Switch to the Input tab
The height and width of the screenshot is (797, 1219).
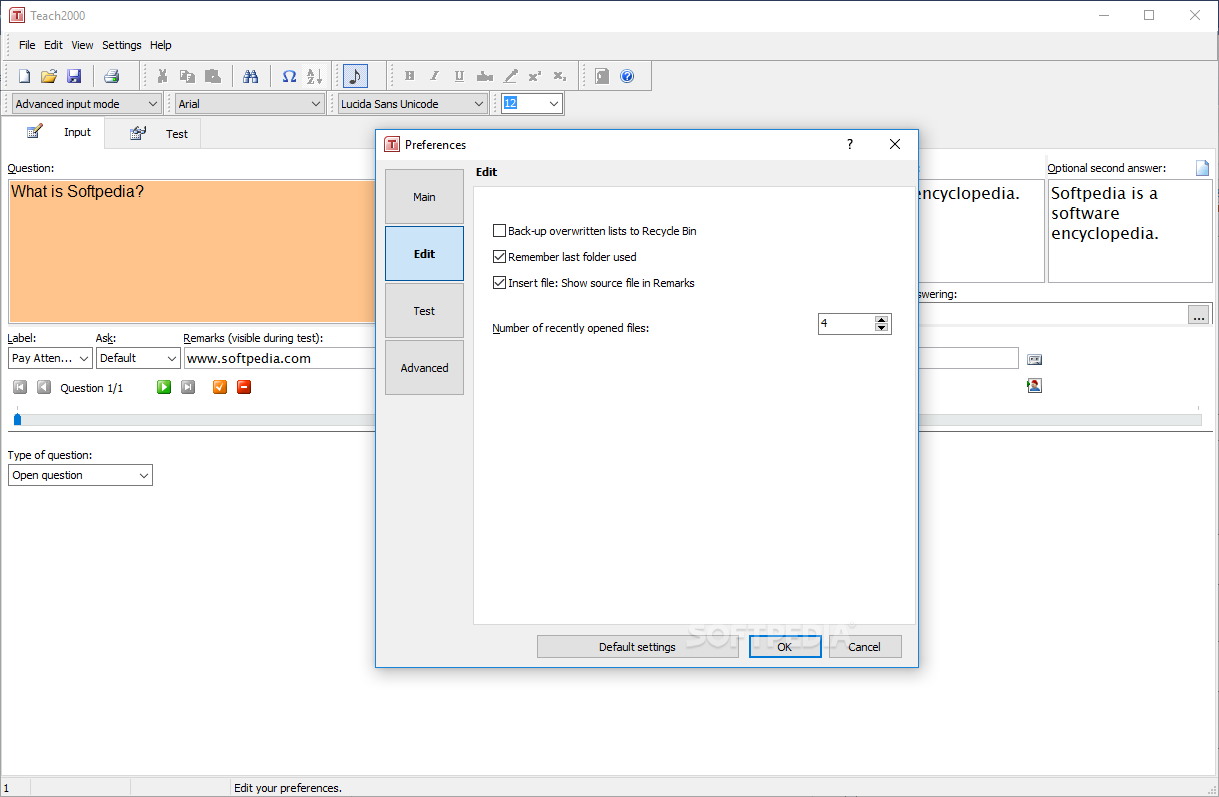coord(53,133)
